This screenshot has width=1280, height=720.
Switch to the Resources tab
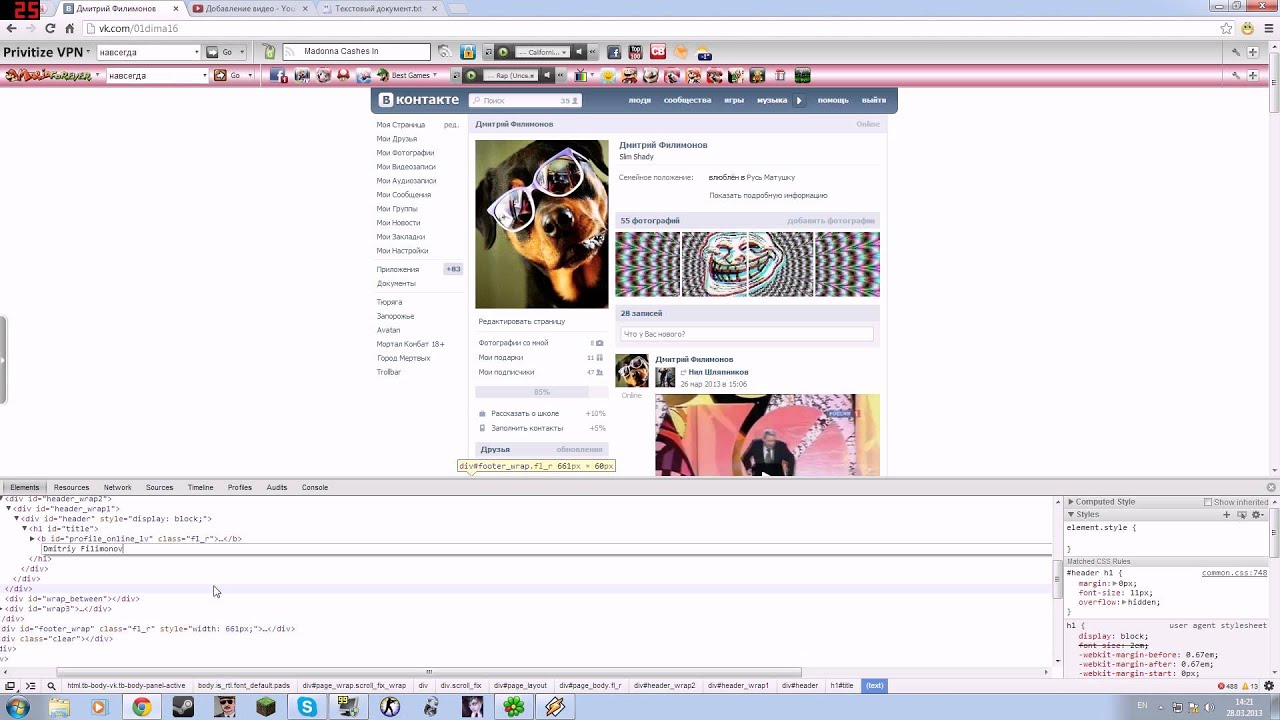[71, 487]
